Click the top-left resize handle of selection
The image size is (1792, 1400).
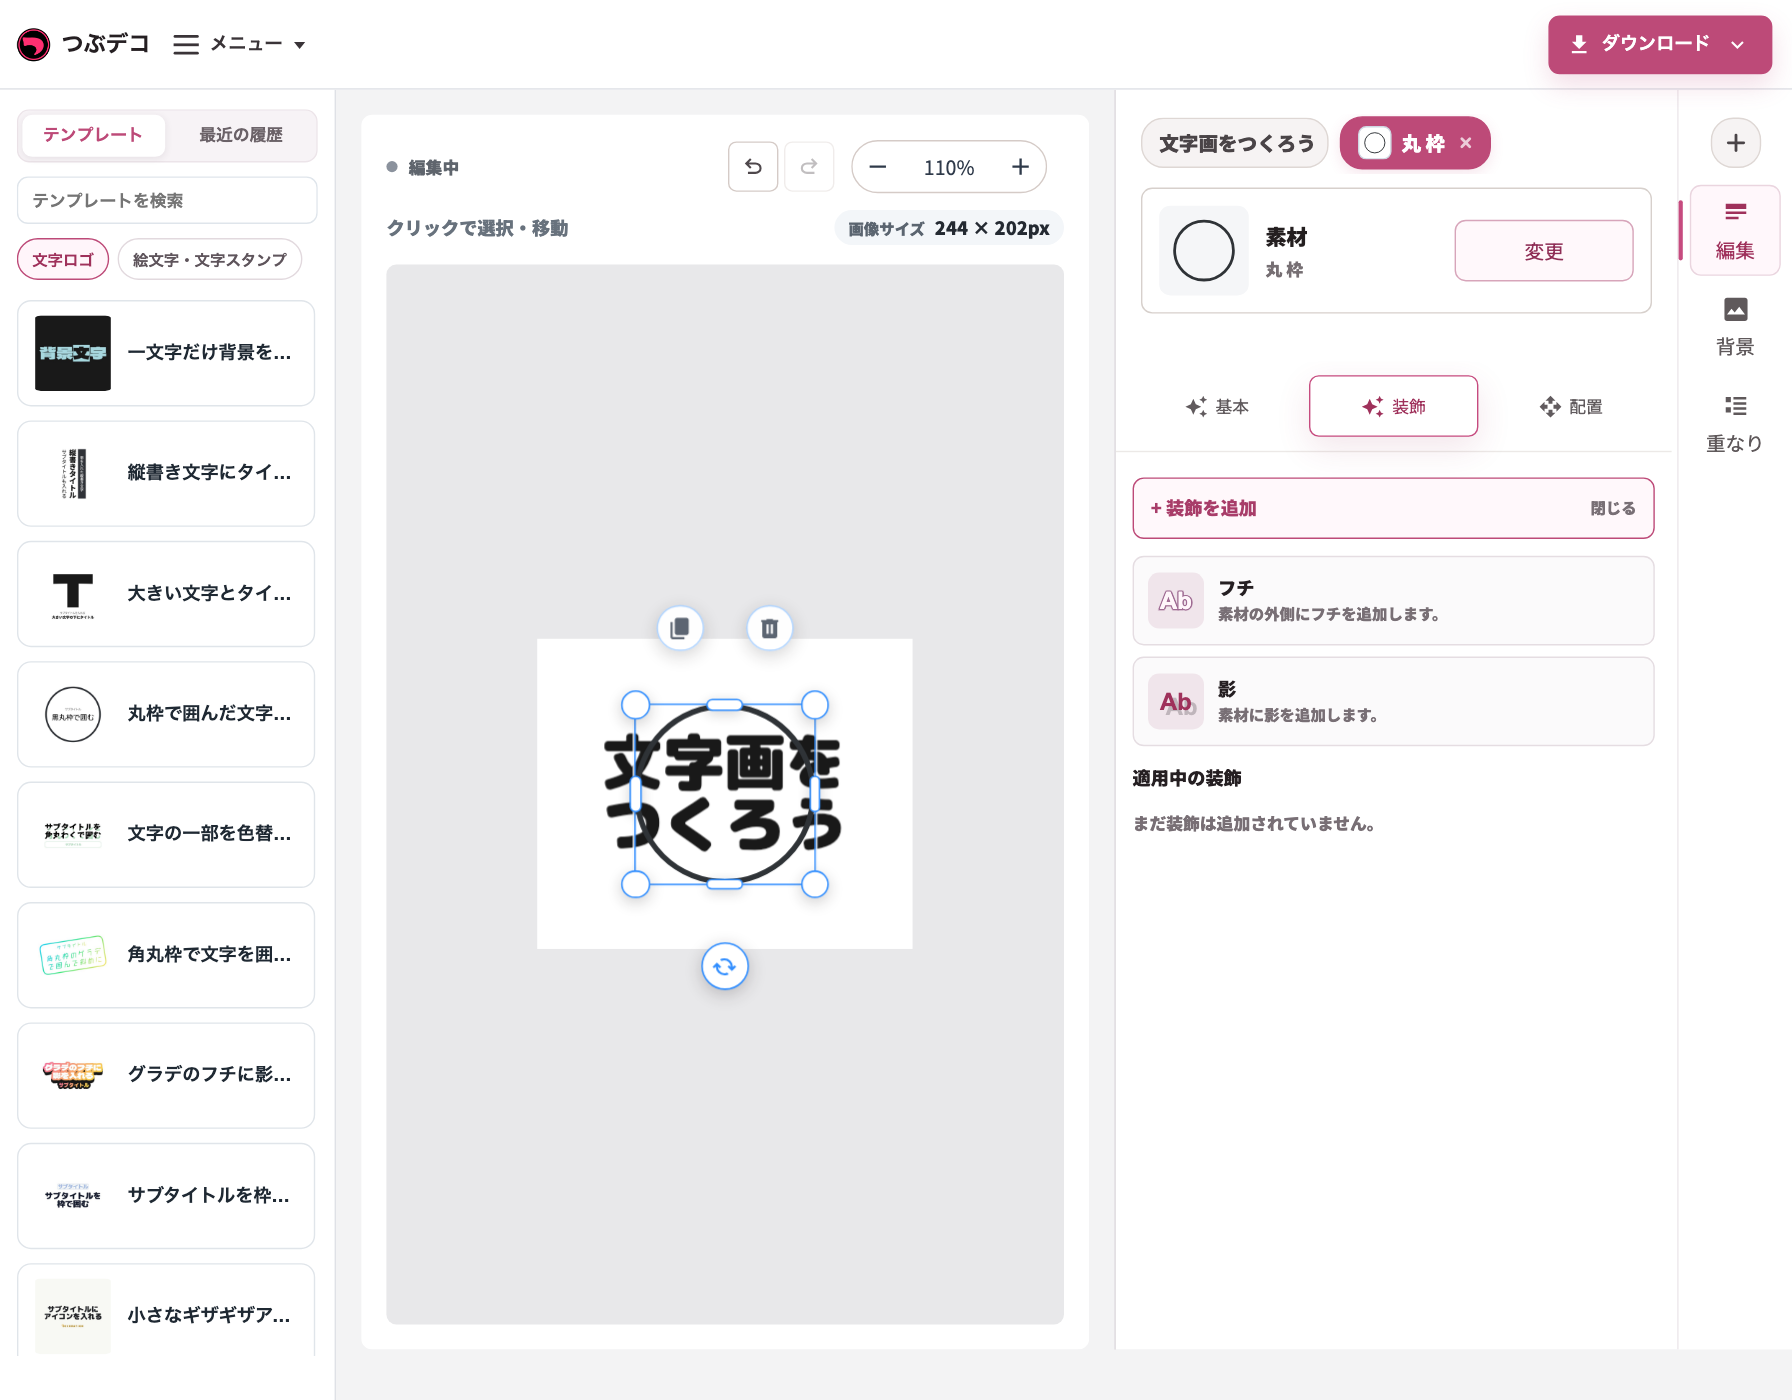636,705
